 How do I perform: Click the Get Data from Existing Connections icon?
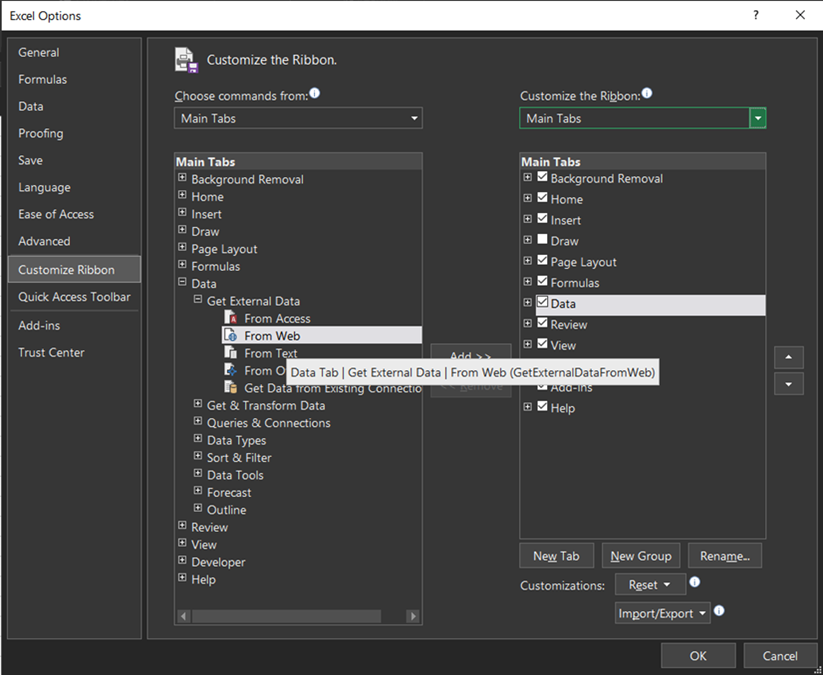point(230,388)
